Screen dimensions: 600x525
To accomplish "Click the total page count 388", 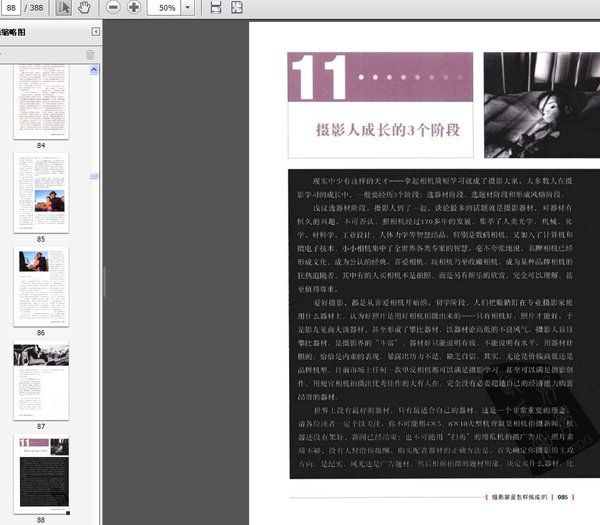I will tap(36, 8).
